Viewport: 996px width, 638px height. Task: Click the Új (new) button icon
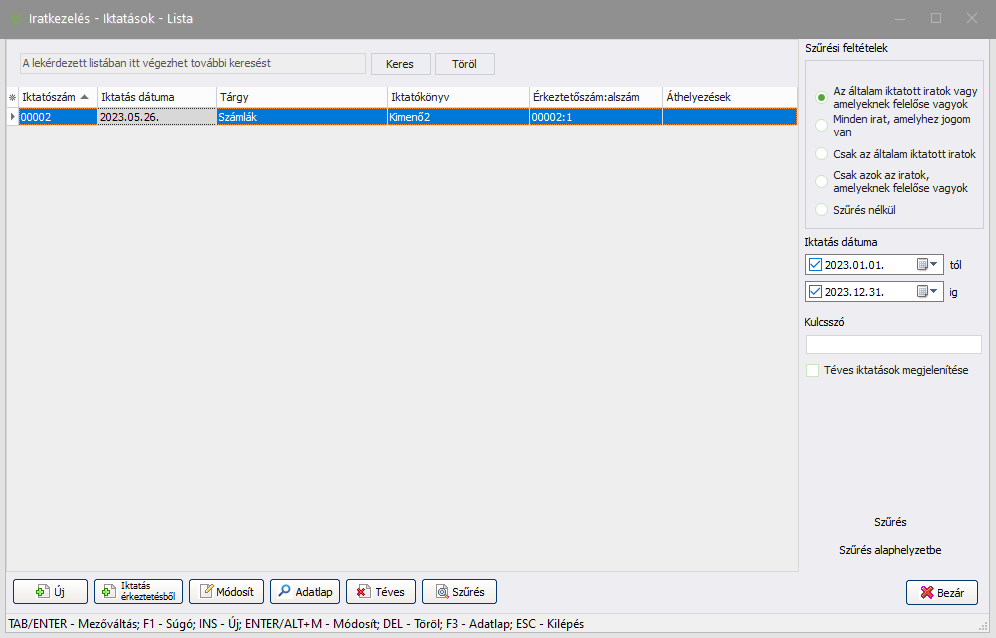click(43, 592)
